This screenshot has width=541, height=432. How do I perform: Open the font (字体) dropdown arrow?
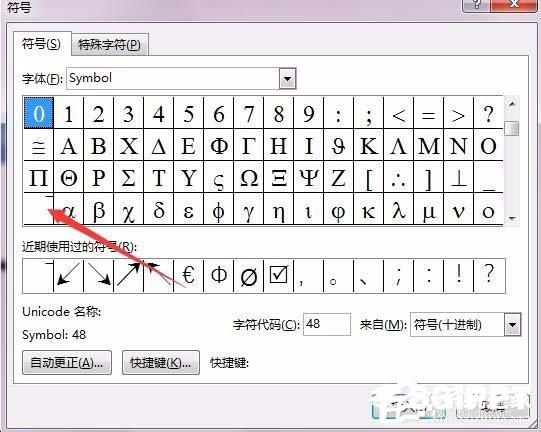click(287, 79)
